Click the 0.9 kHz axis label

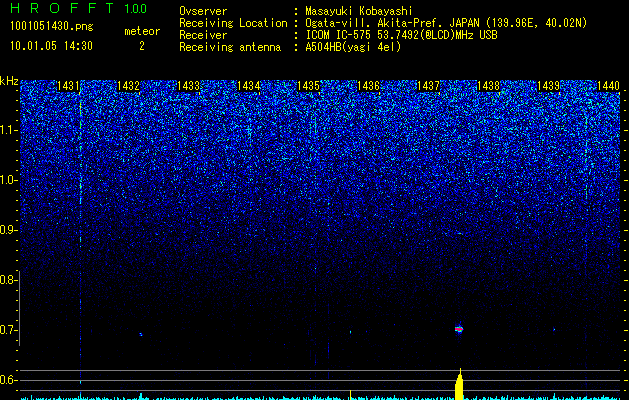[x=8, y=230]
